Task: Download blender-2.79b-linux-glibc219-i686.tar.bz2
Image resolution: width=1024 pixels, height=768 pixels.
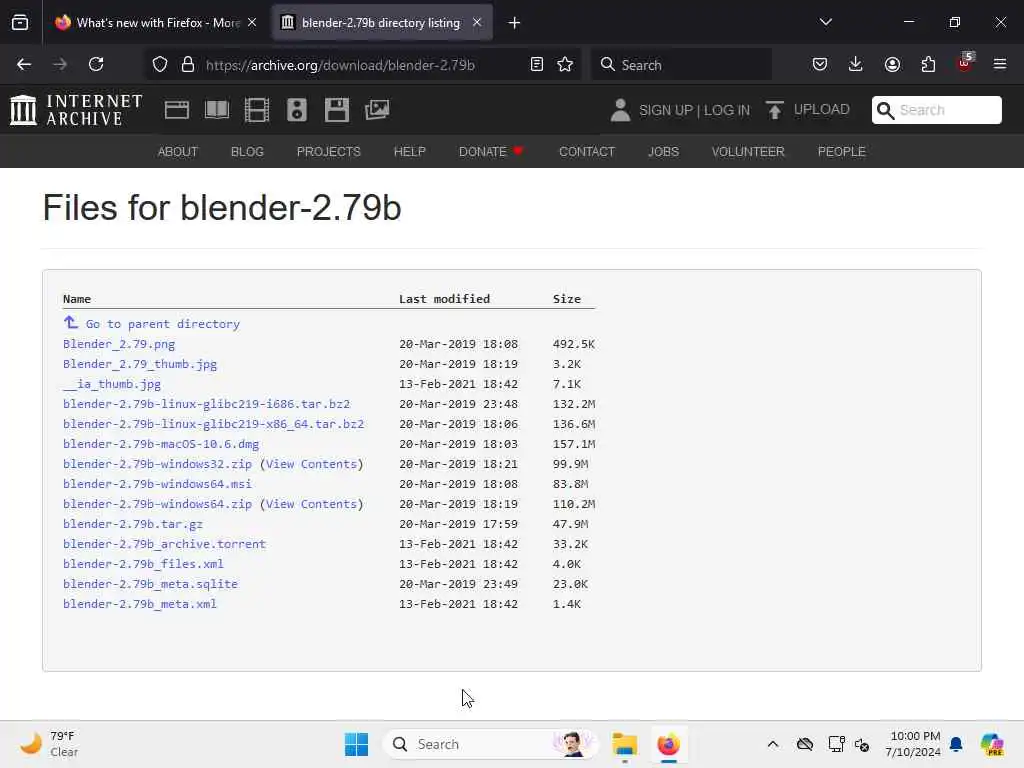Action: click(206, 404)
